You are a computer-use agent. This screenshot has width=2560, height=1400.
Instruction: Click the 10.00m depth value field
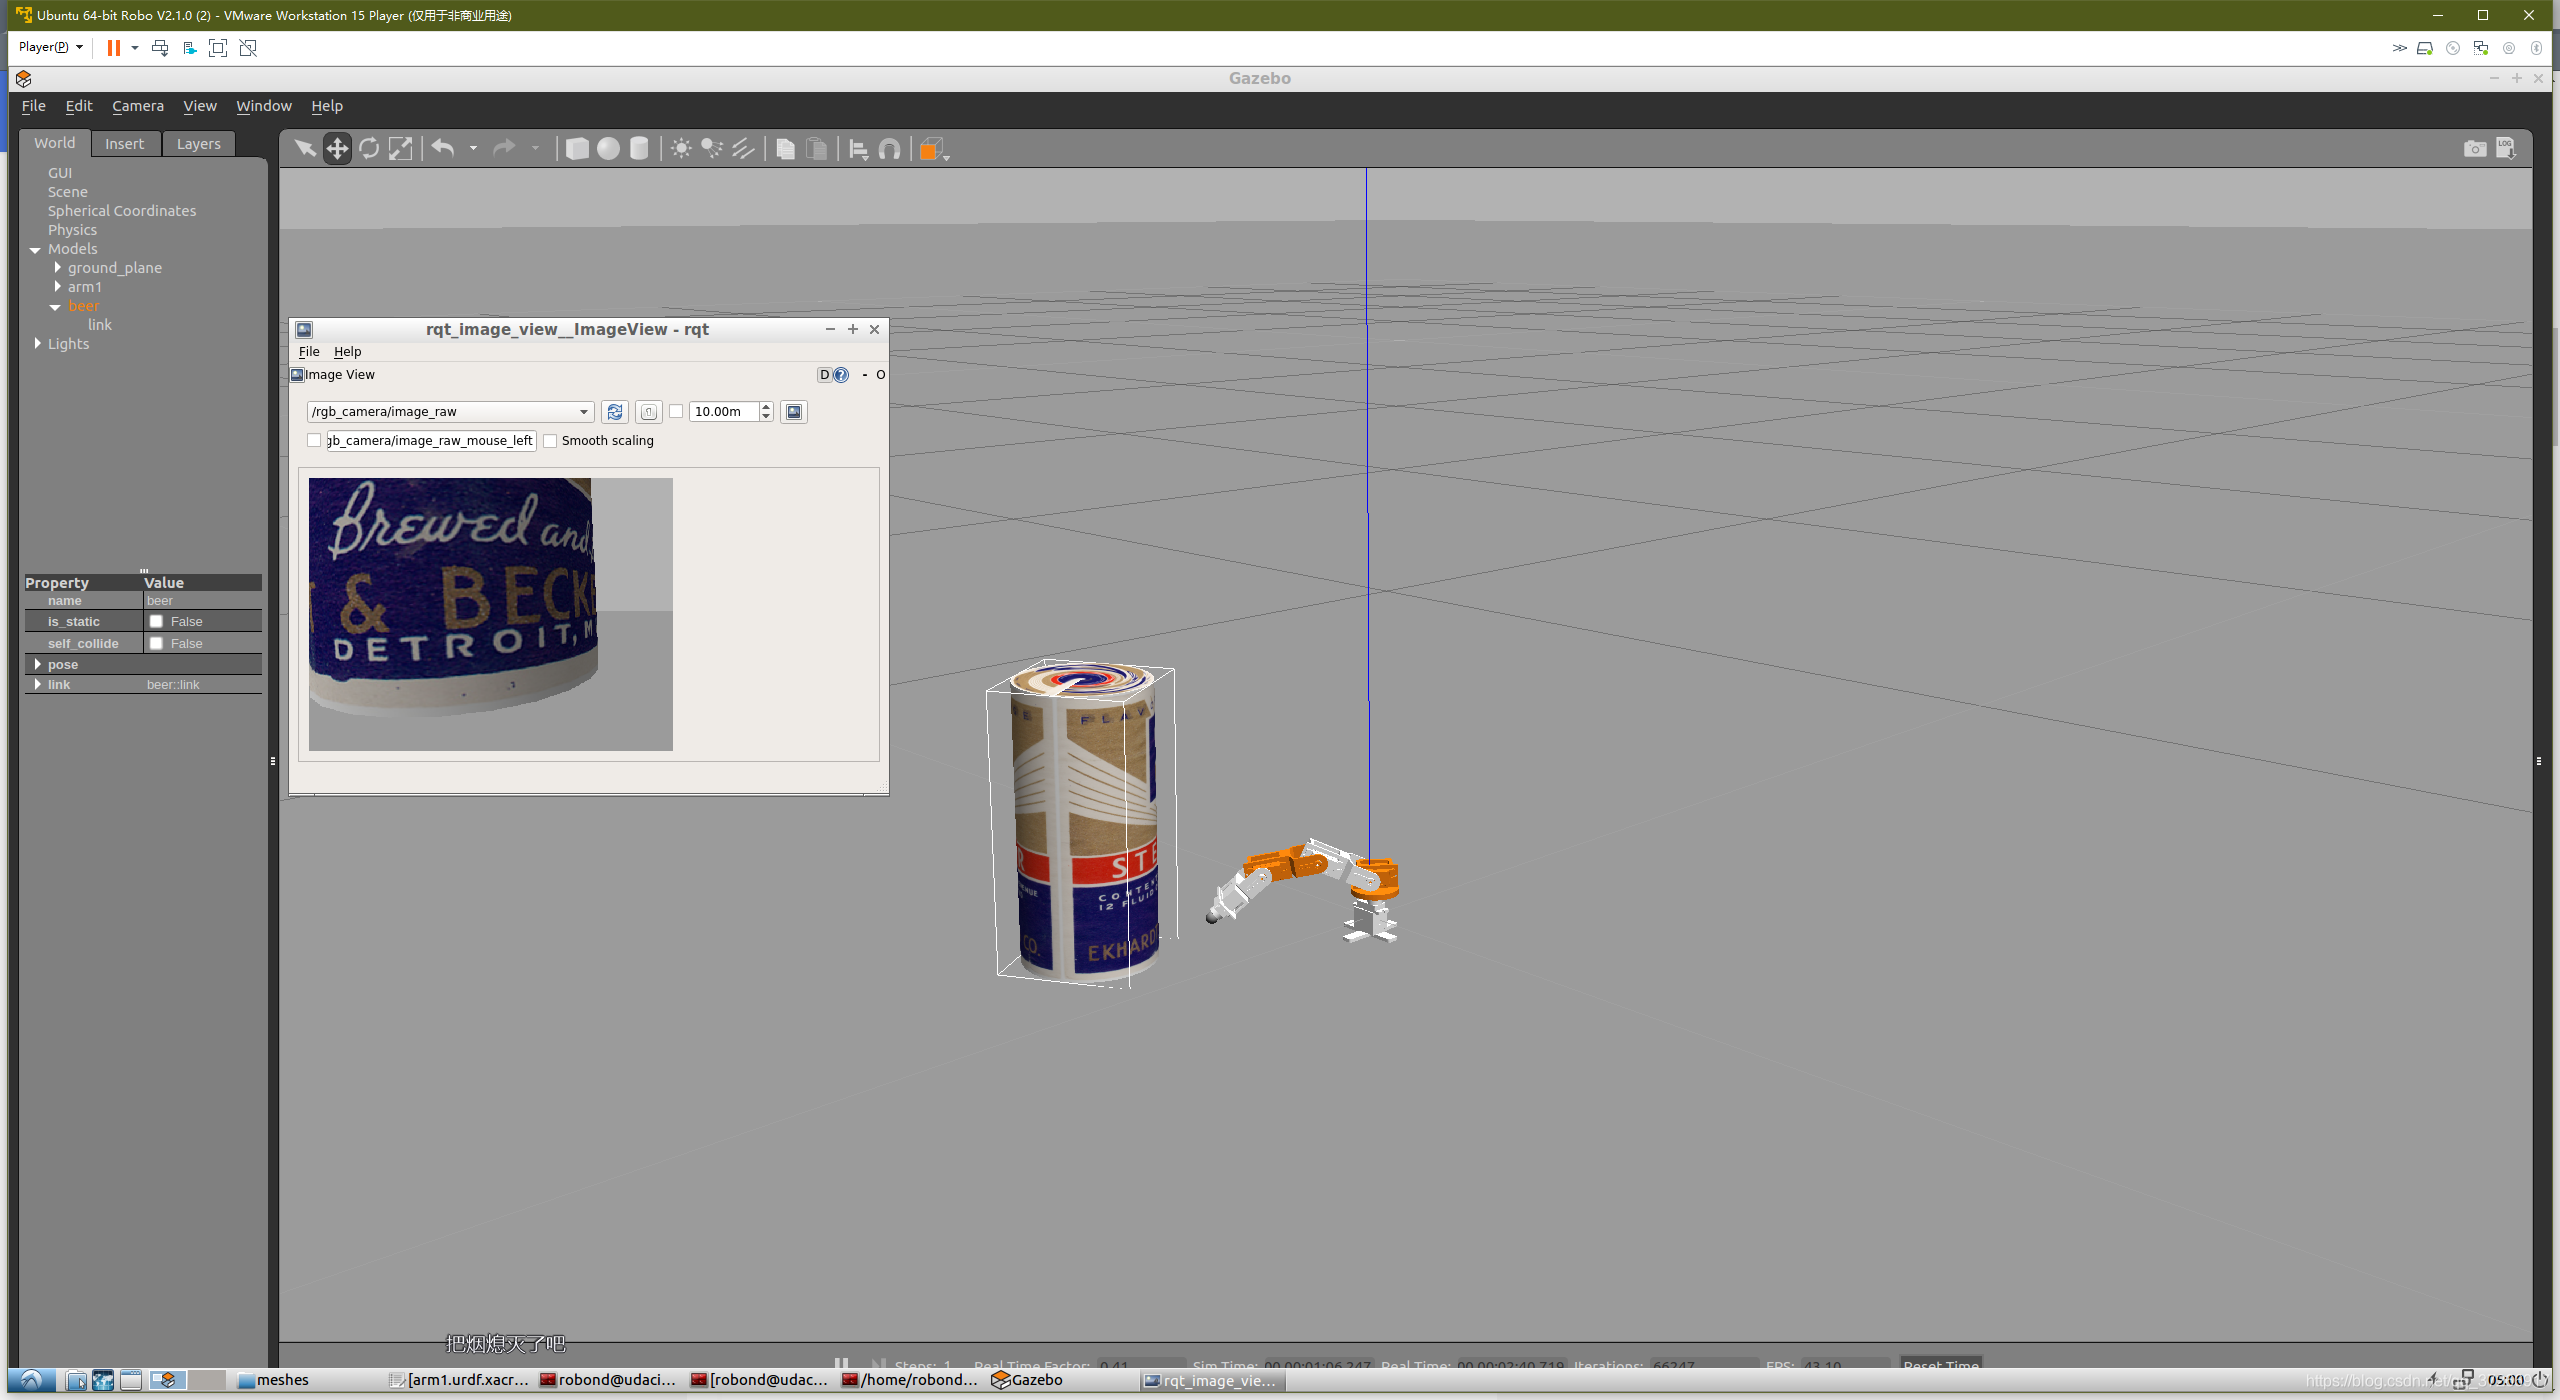tap(724, 412)
